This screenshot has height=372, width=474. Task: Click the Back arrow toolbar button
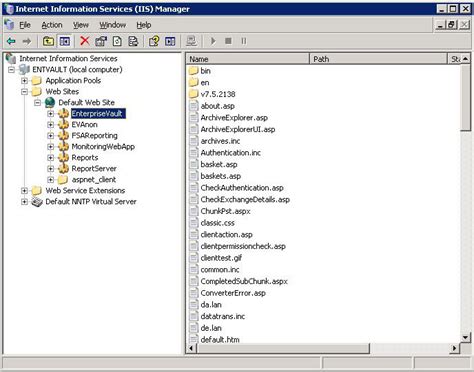[11, 41]
